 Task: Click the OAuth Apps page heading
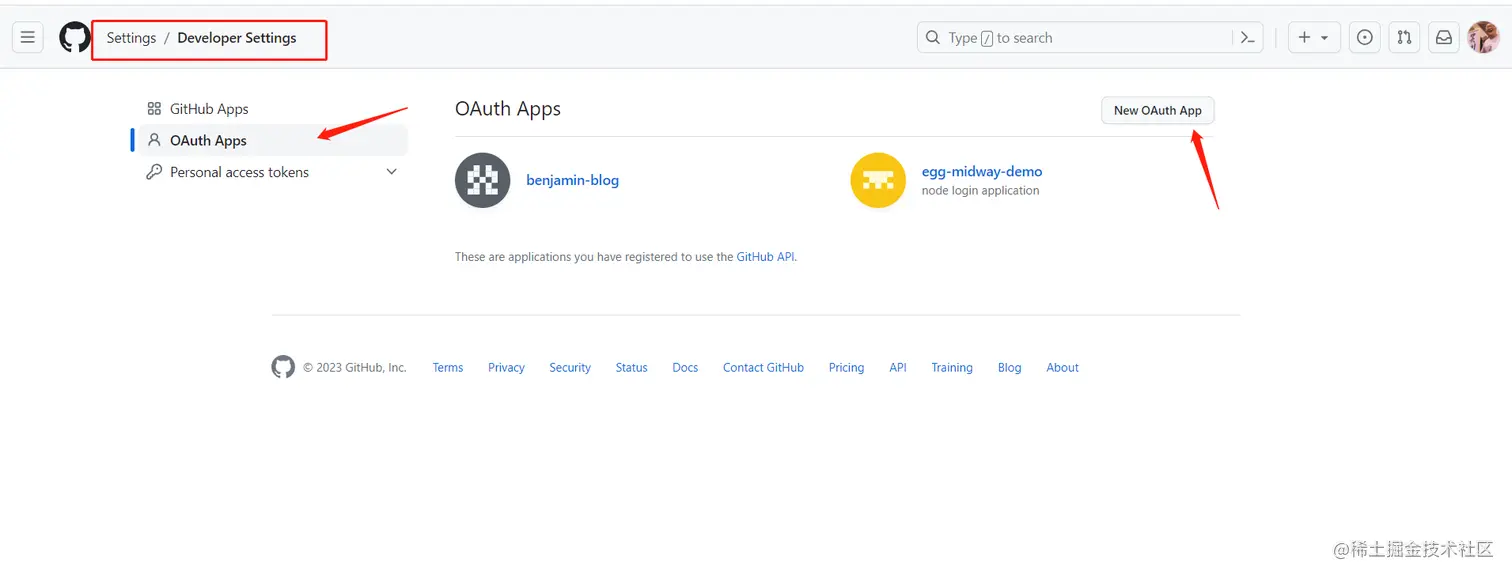pyautogui.click(x=508, y=109)
